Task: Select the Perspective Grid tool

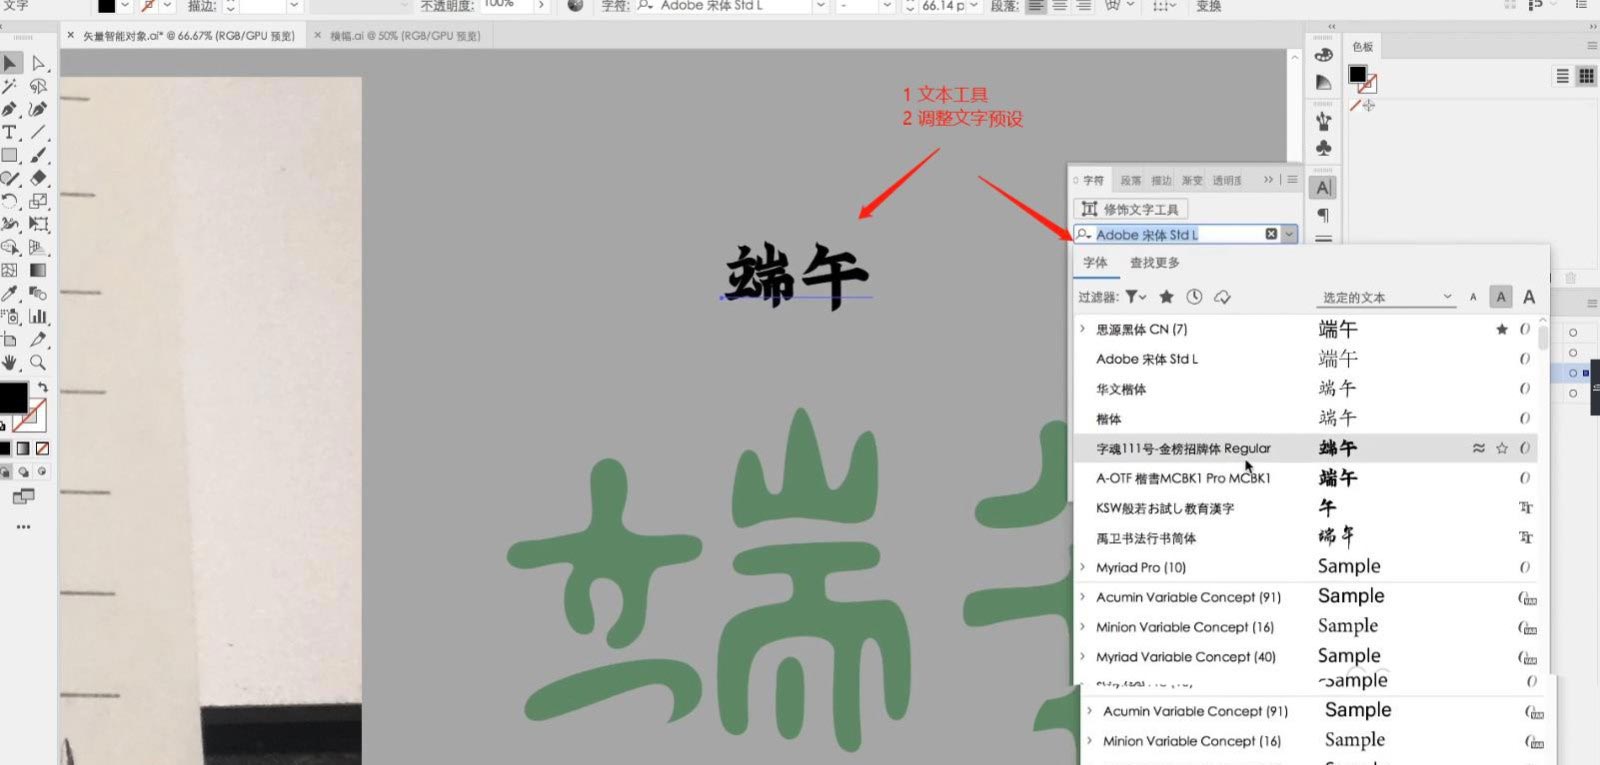Action: pos(38,247)
